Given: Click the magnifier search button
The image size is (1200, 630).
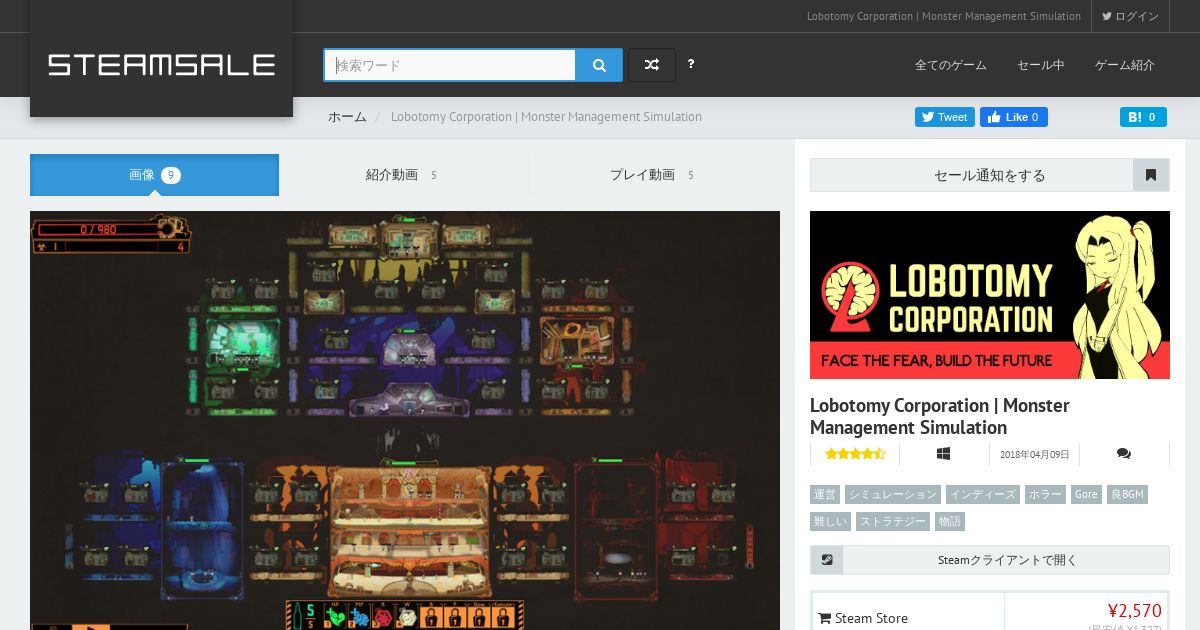Looking at the screenshot, I should pyautogui.click(x=599, y=65).
